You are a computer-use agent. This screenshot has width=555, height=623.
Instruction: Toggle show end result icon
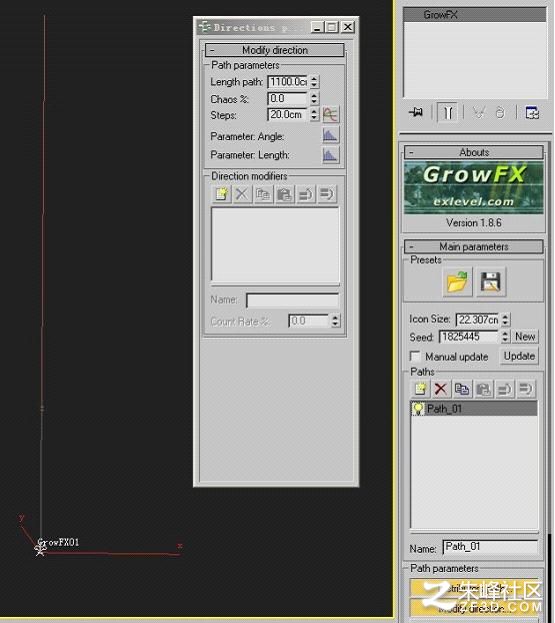click(448, 112)
